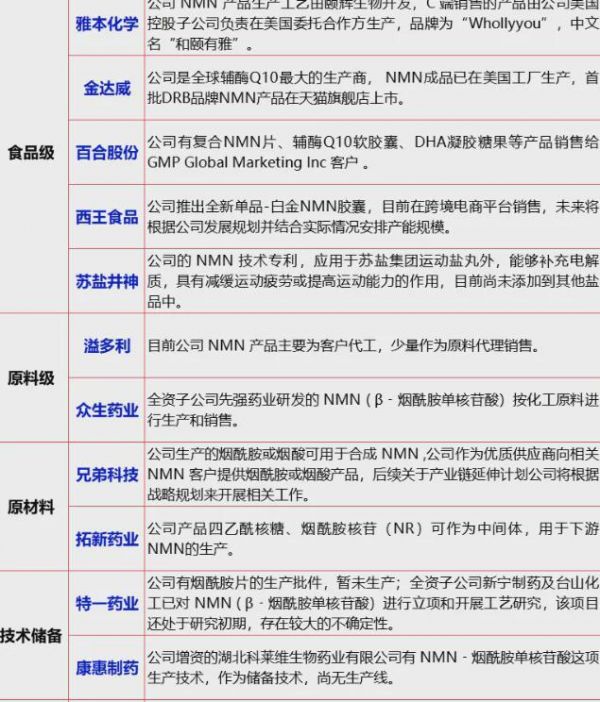This screenshot has width=600, height=702.
Task: Click the 特一药业 company name
Action: tap(107, 604)
